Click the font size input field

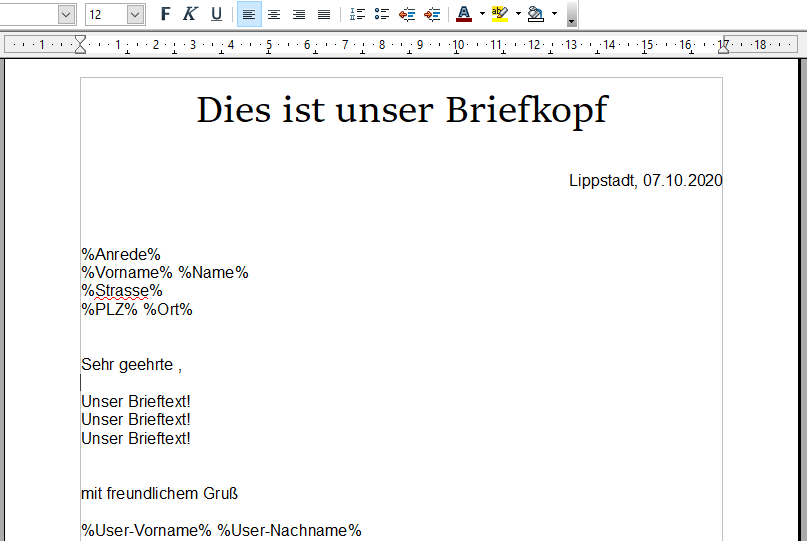pos(105,14)
